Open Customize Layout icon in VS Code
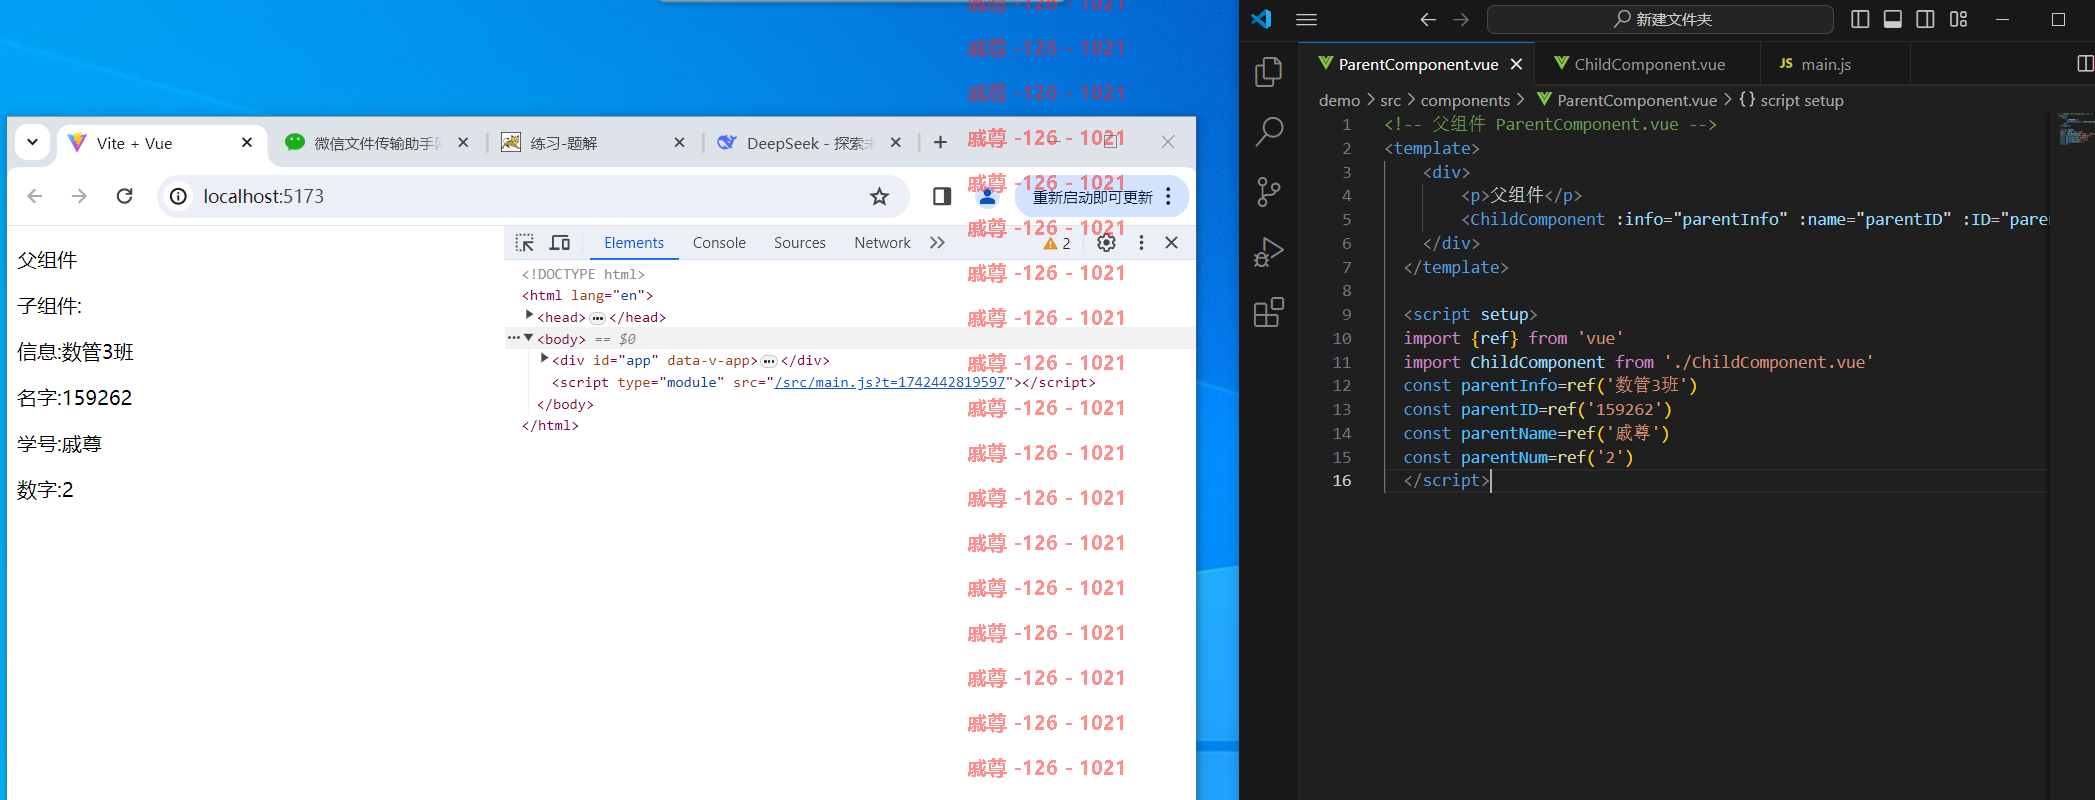 pos(1958,19)
